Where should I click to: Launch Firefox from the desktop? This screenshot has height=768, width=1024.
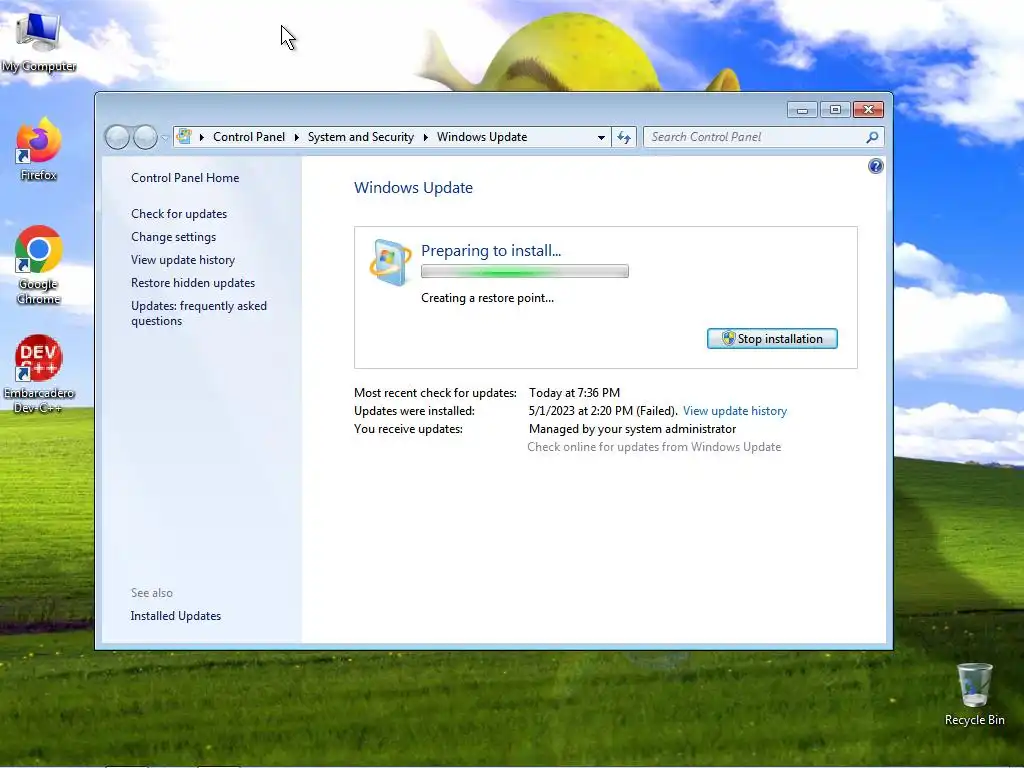pos(39,149)
